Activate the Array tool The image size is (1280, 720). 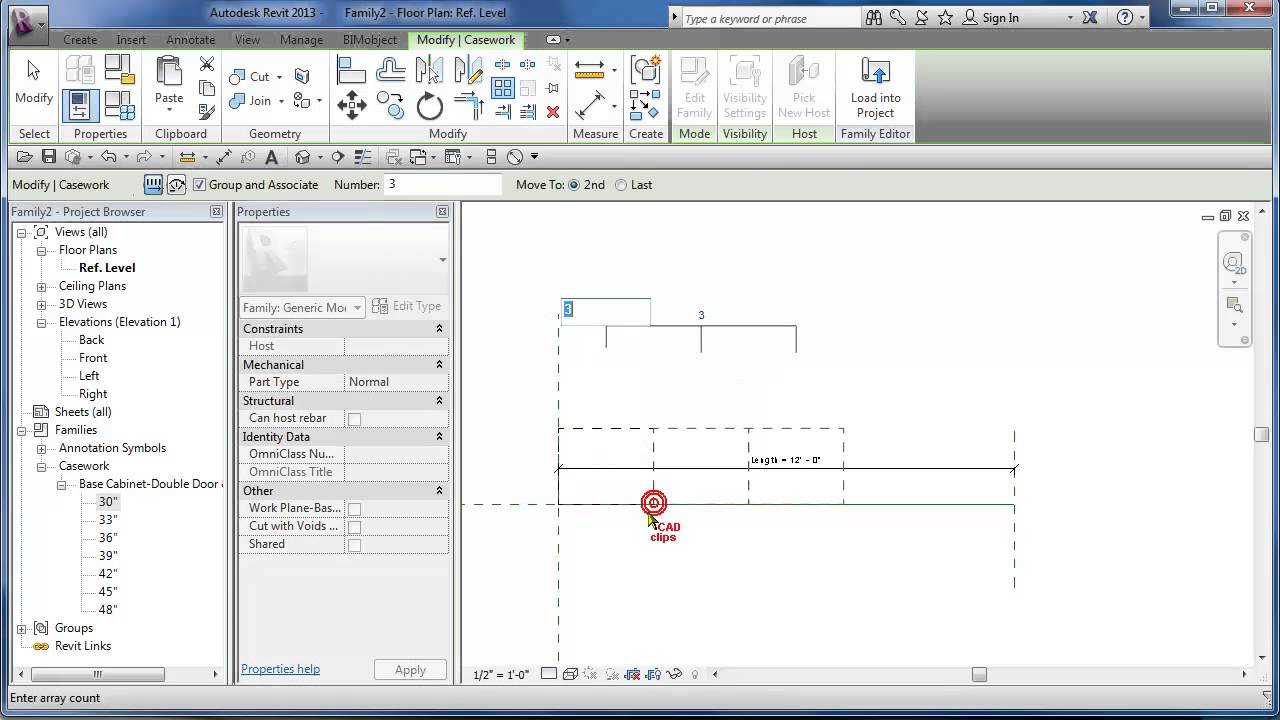(x=503, y=88)
